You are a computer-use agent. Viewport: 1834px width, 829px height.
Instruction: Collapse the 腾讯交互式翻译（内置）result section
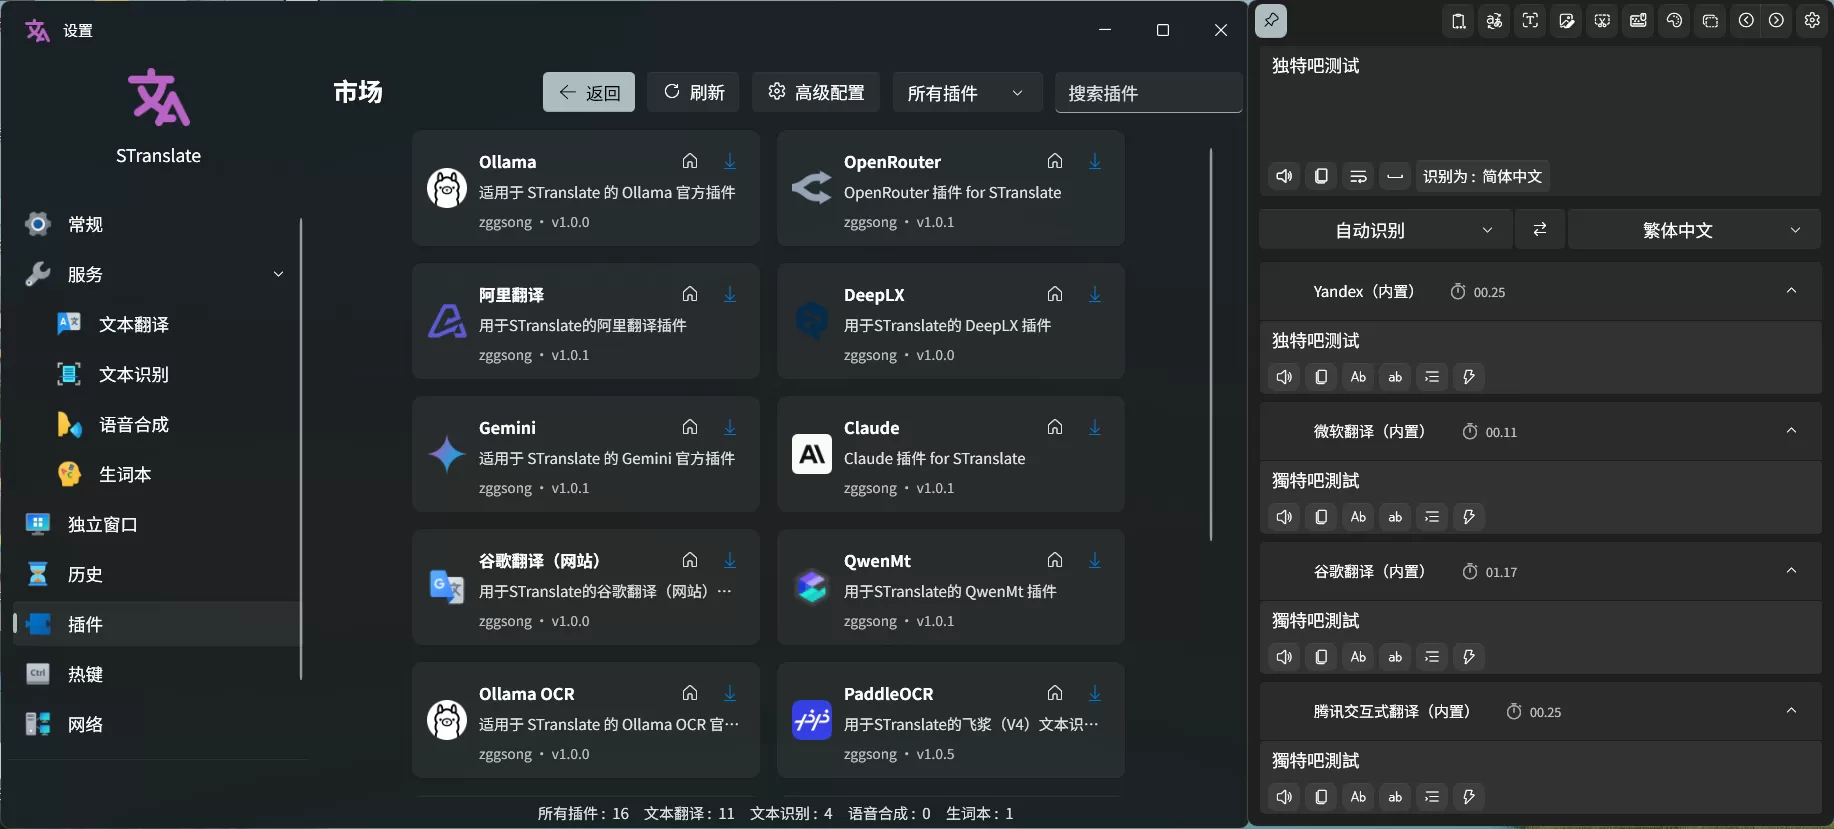coord(1791,711)
